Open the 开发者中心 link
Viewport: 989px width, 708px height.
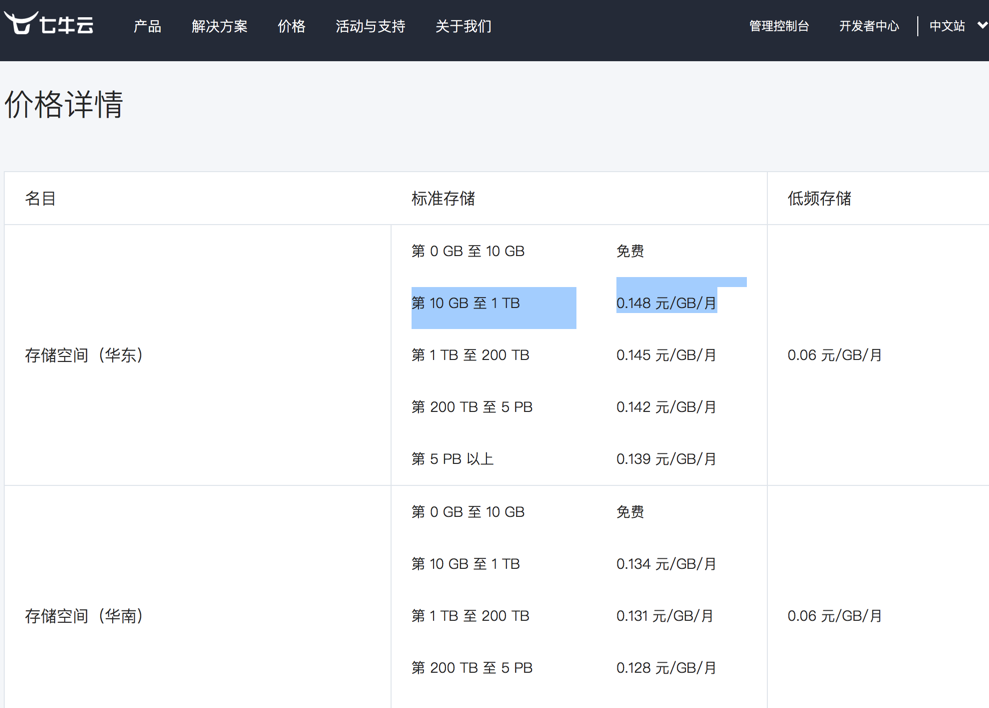[x=868, y=26]
